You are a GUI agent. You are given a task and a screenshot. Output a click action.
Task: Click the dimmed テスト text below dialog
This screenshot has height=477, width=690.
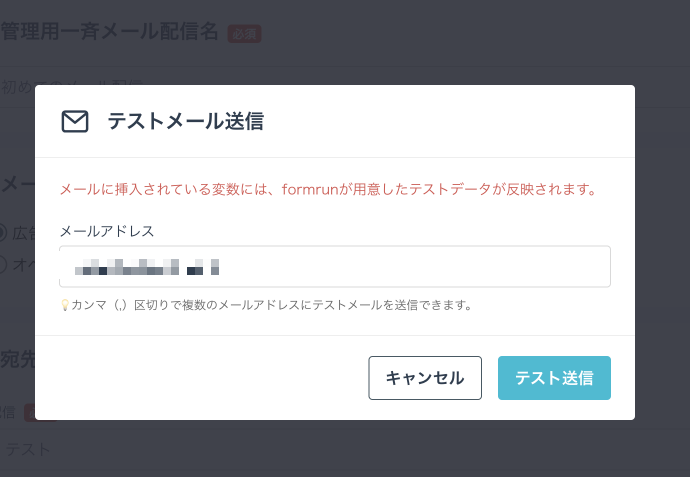point(28,449)
